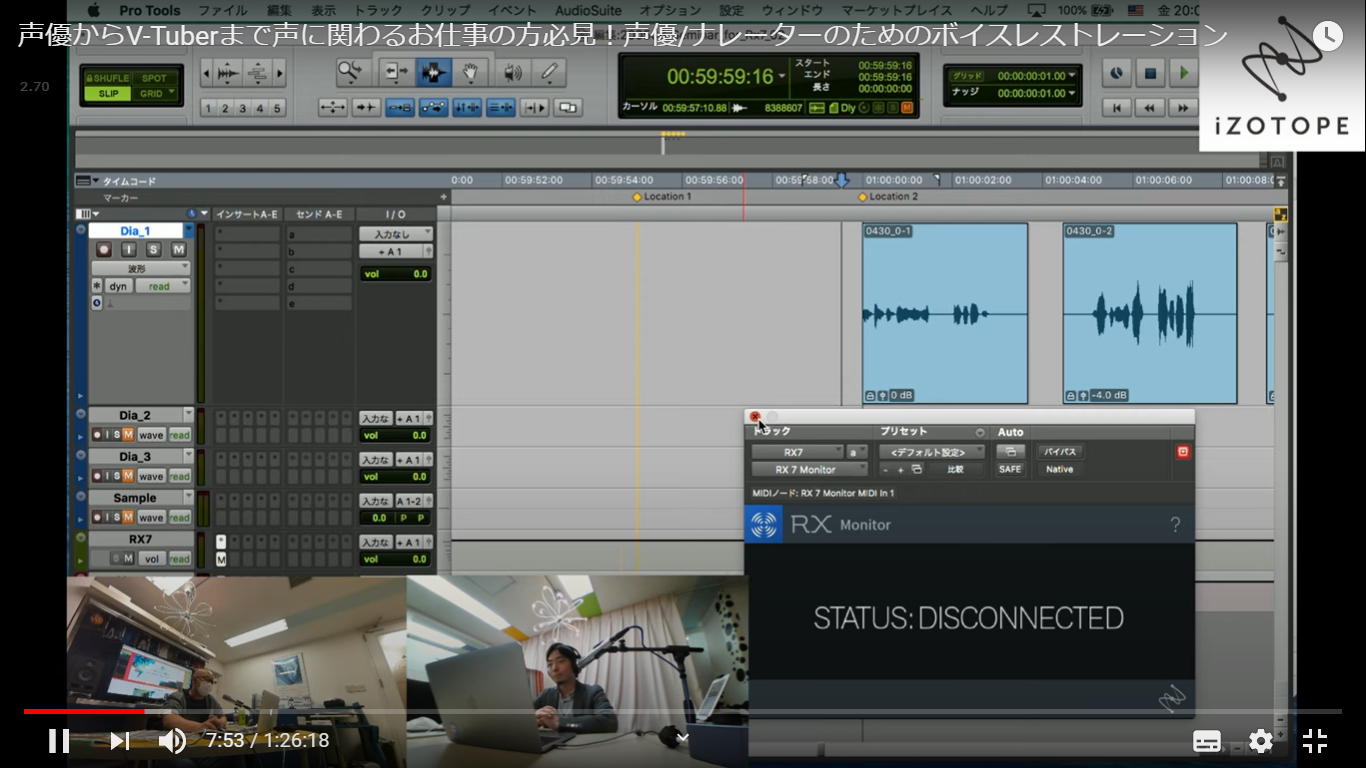Click the Zoom Toggle four-arrow icon

pos(333,108)
